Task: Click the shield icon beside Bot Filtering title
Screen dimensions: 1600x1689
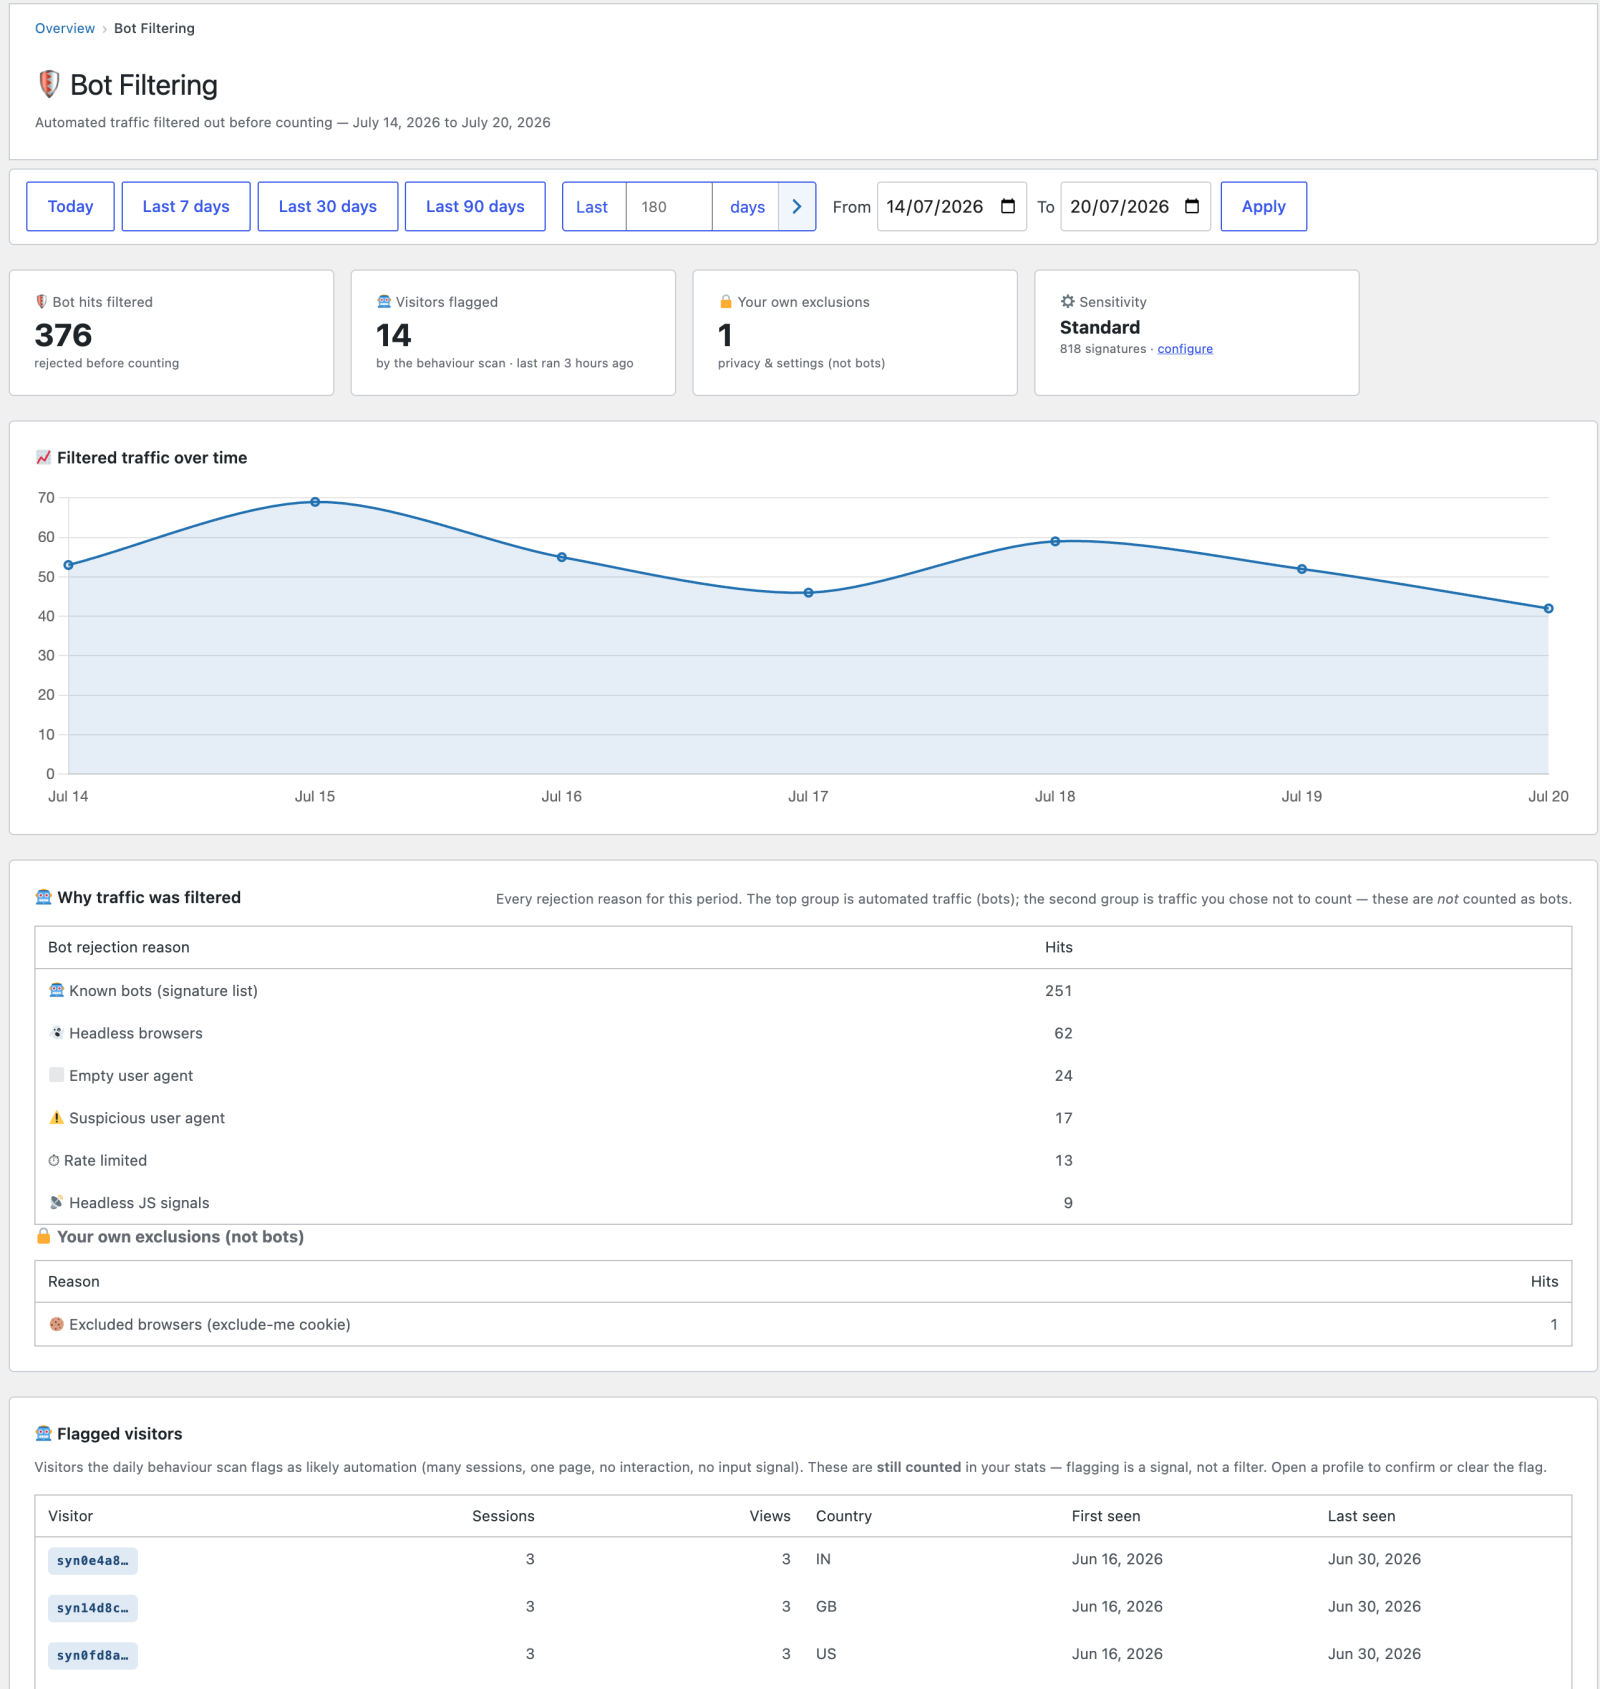Action: [48, 84]
